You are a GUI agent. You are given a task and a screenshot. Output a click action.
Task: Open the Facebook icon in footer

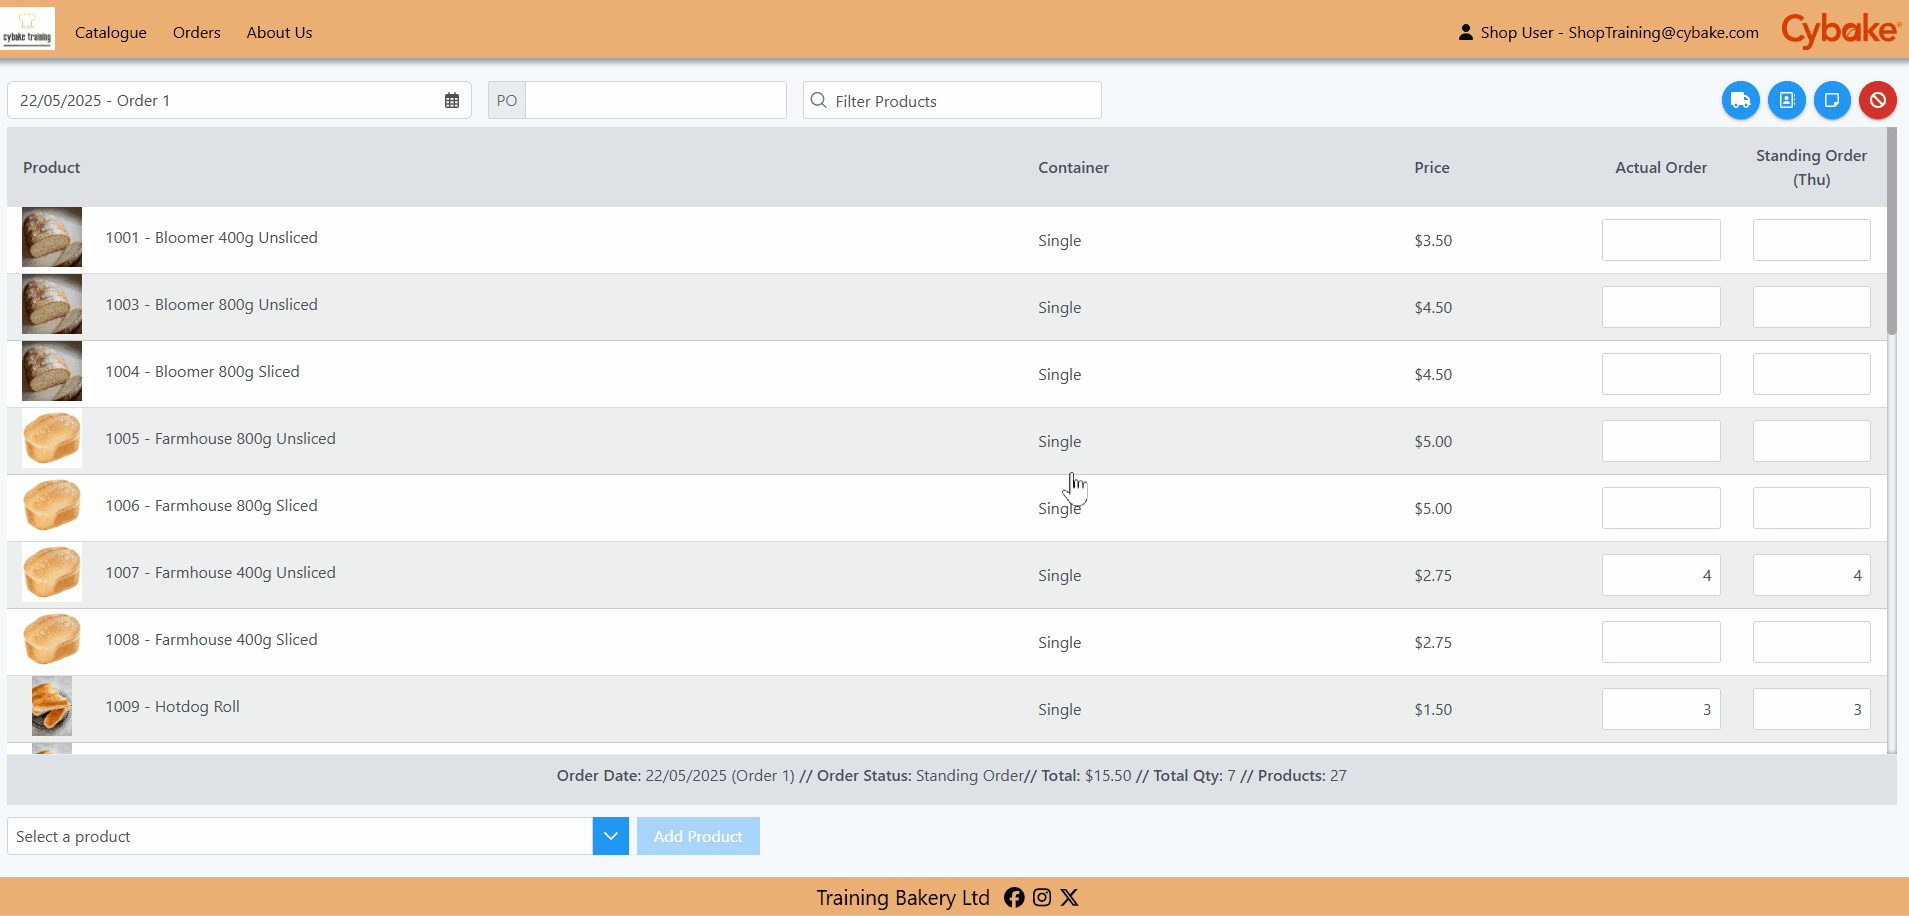click(1014, 897)
